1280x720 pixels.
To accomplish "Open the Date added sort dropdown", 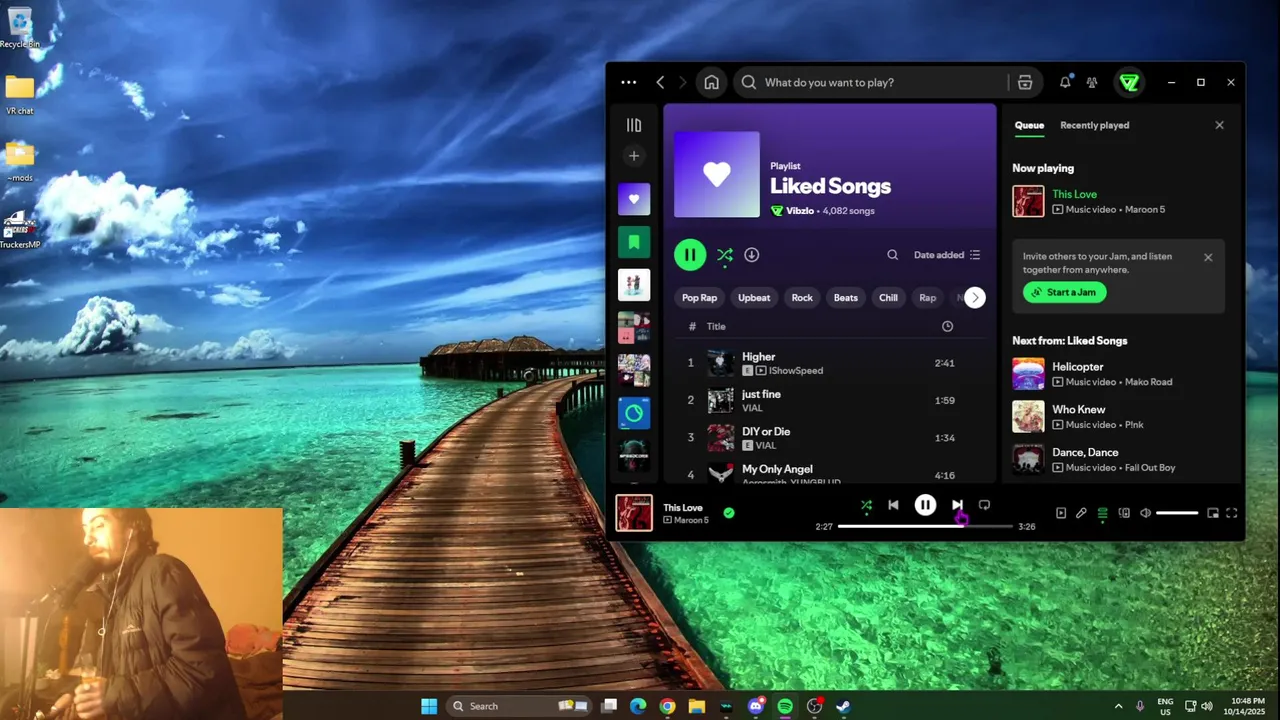I will coord(947,255).
